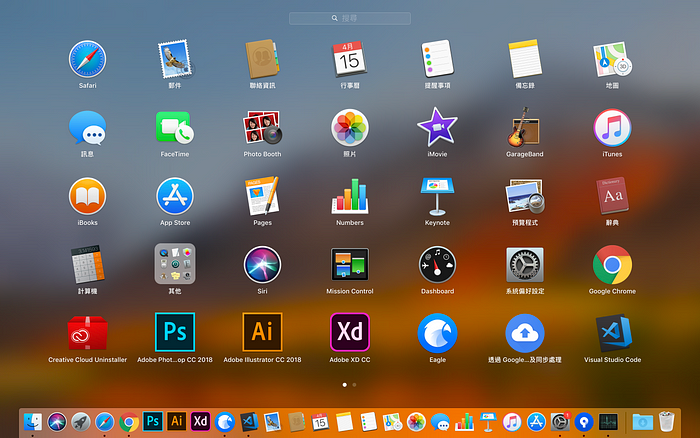Click the Launchpad rocket icon in the Dock
This screenshot has height=438, width=700.
tap(81, 422)
